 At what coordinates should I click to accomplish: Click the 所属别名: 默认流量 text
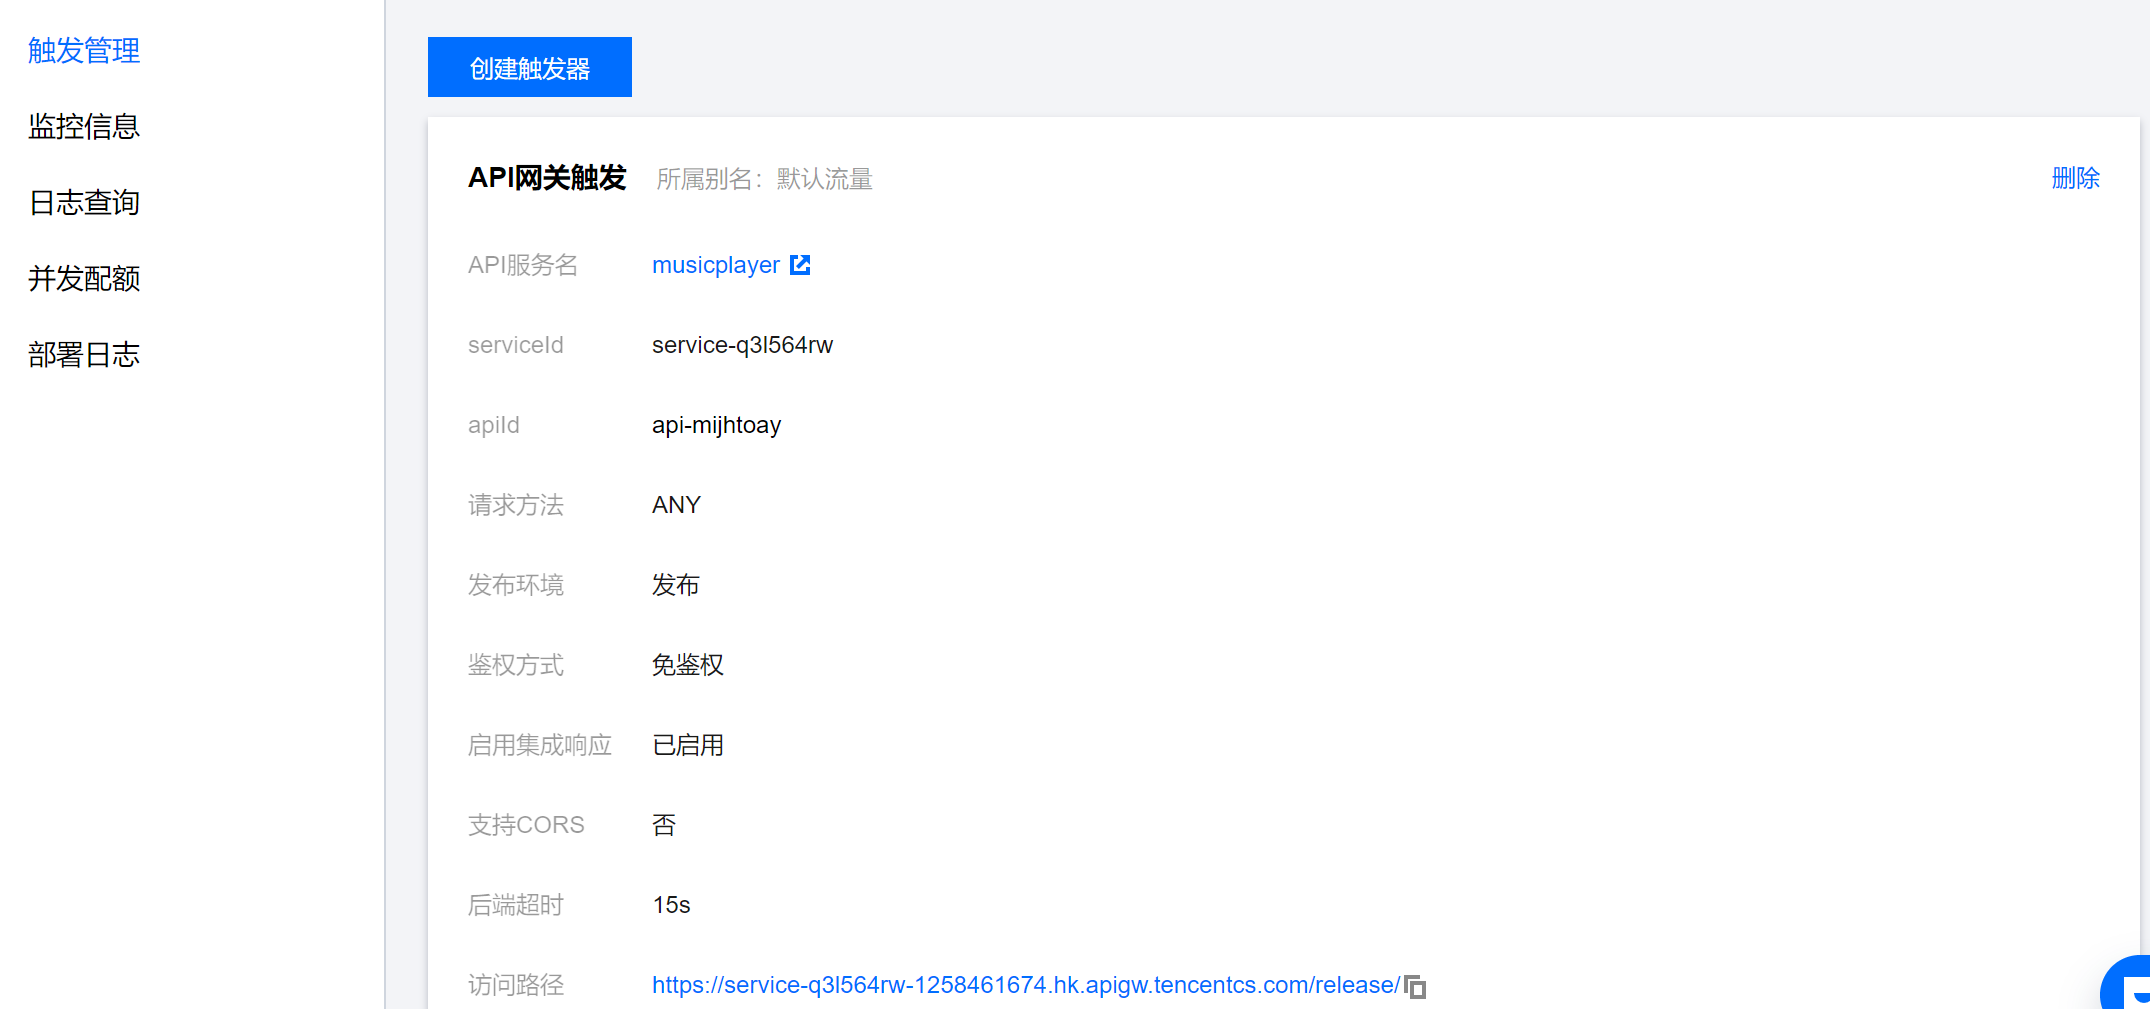764,179
